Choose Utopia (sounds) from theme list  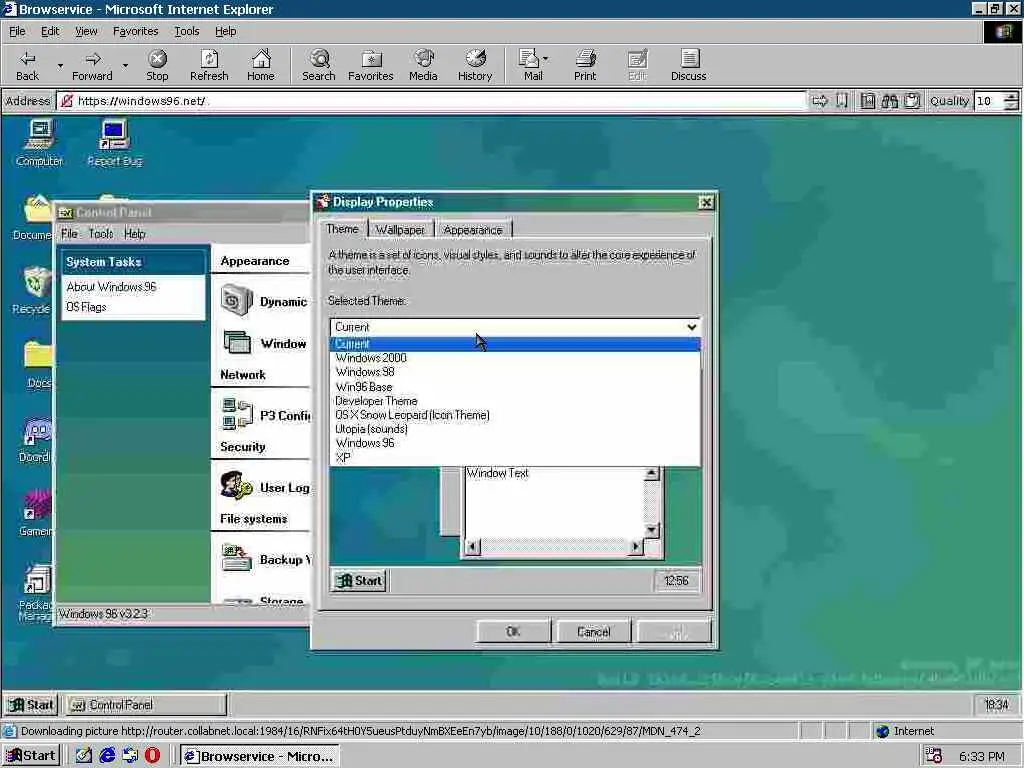[515, 429]
